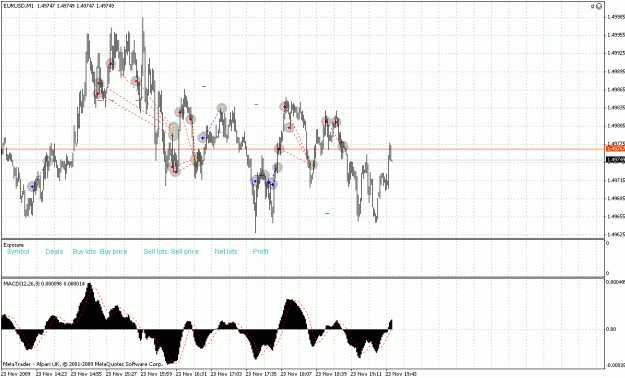Click the 23 Nov 17:03 time label

point(226,374)
